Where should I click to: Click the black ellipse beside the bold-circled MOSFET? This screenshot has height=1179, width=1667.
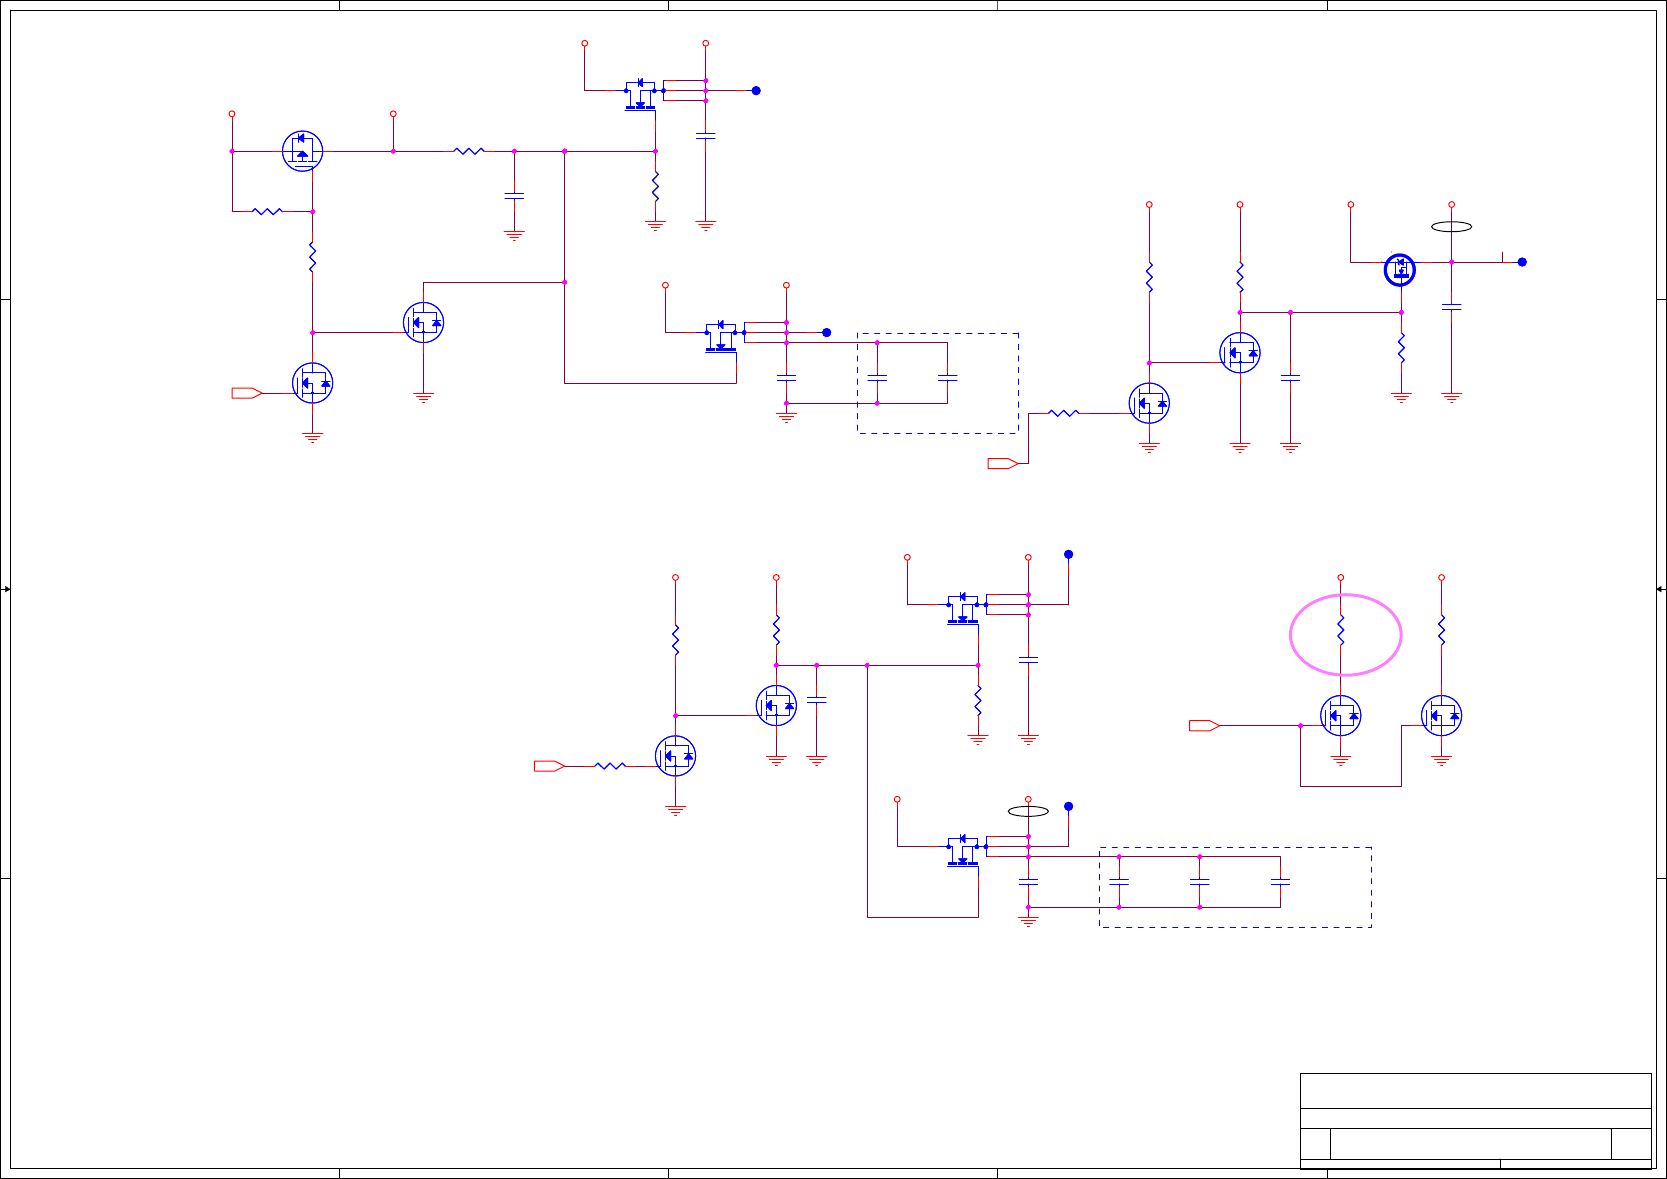coord(1452,227)
